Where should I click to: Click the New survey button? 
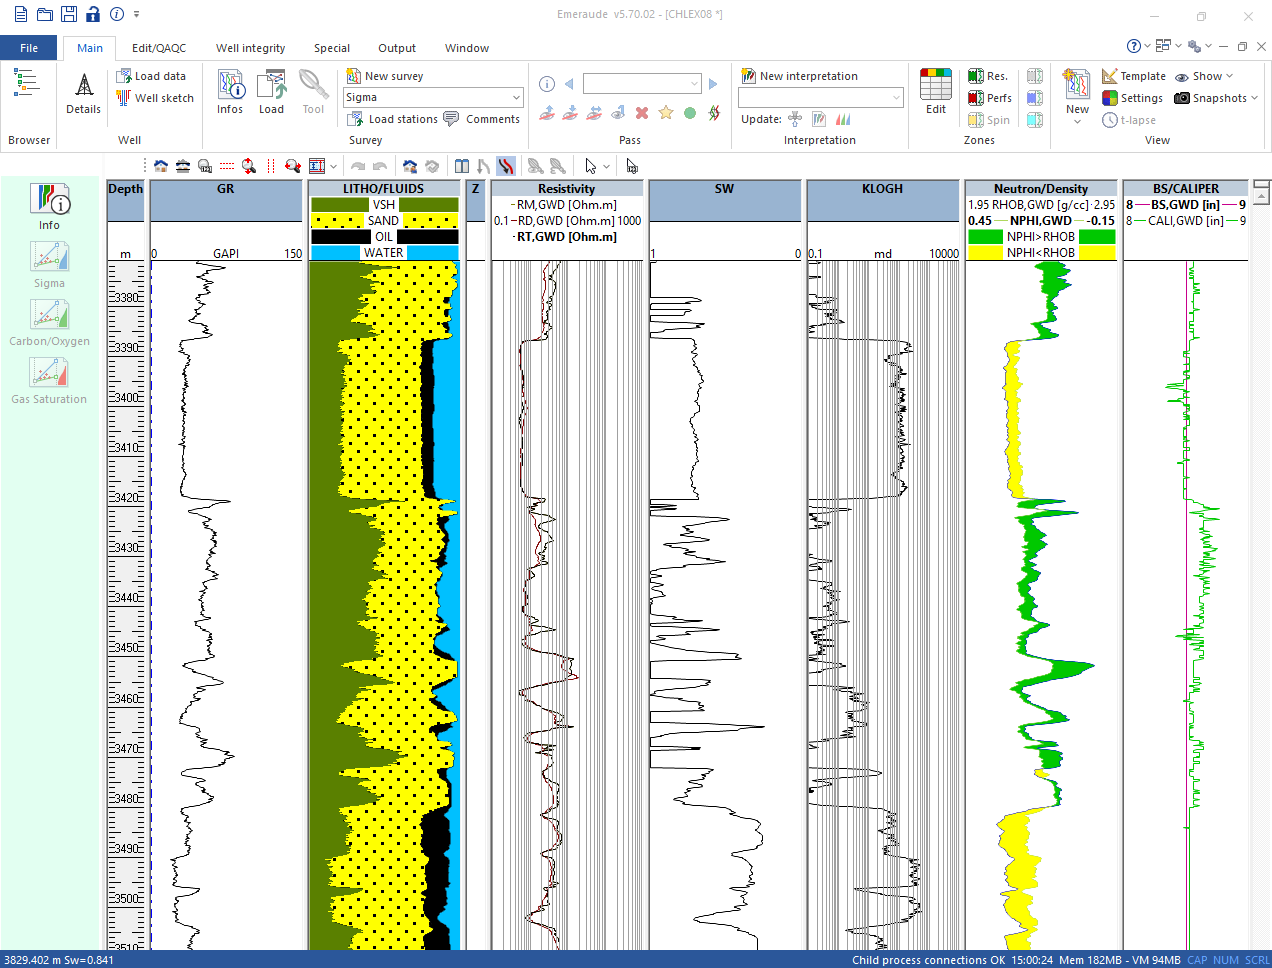385,76
